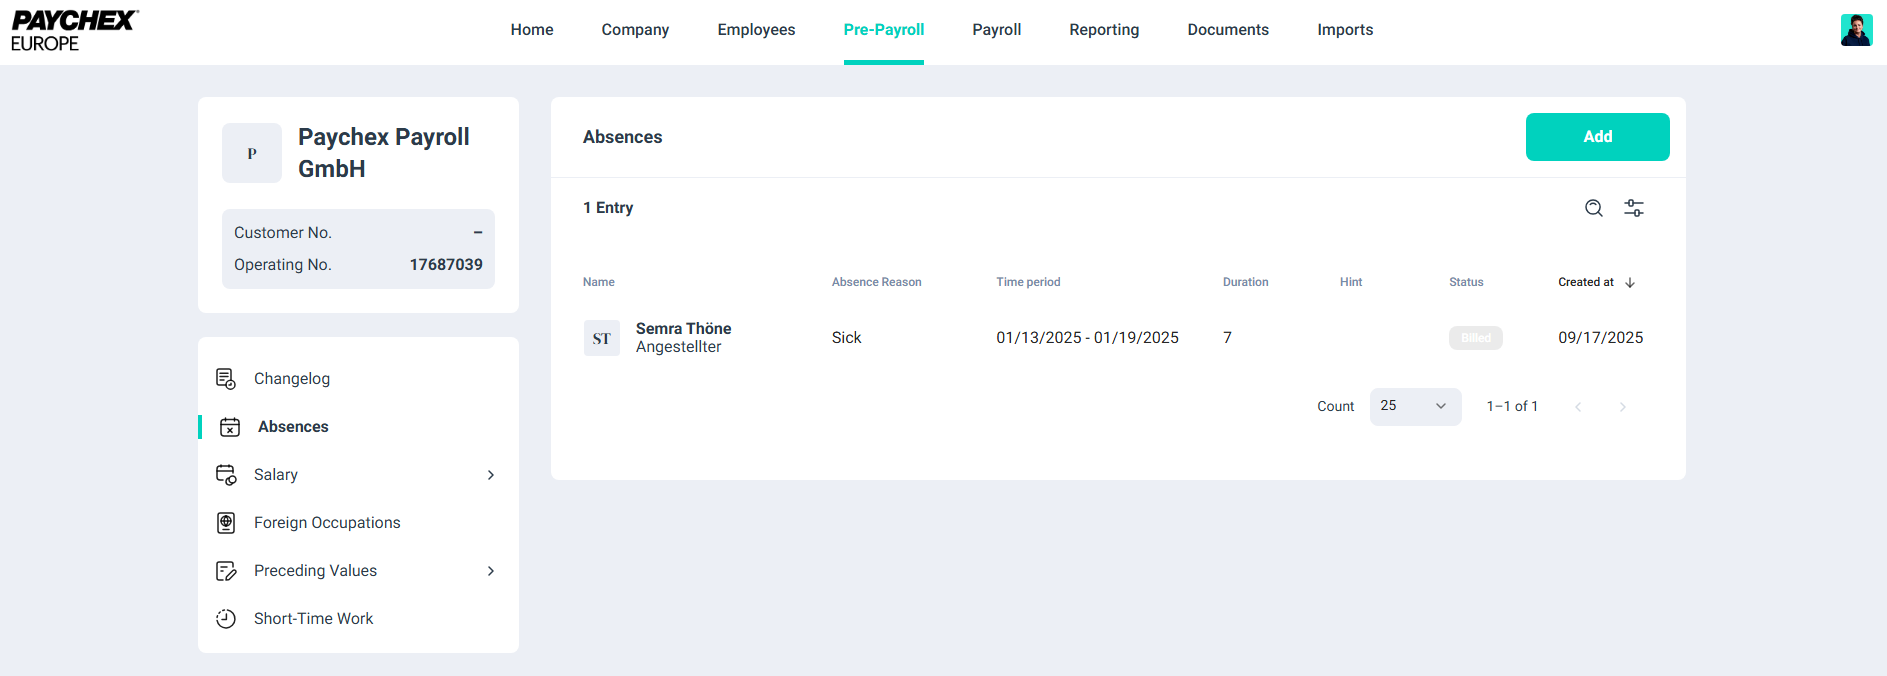
Task: Switch to the Reporting tab
Action: click(1104, 30)
